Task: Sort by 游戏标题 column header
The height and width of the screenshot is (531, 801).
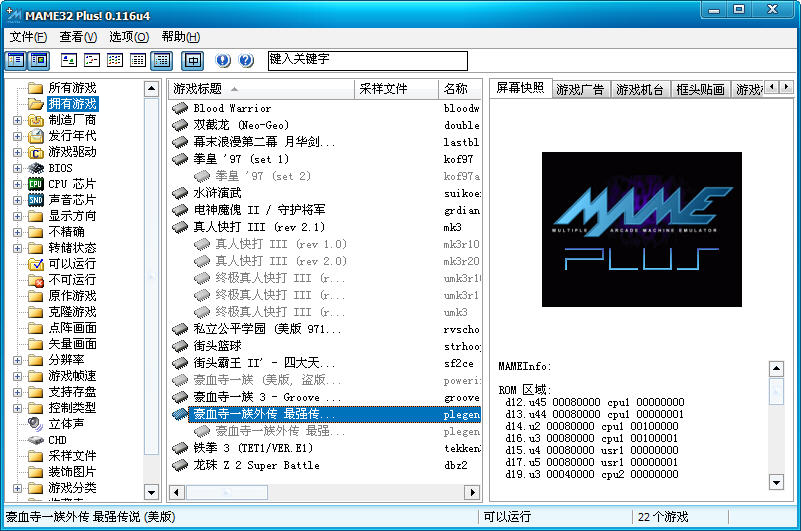Action: pos(260,89)
